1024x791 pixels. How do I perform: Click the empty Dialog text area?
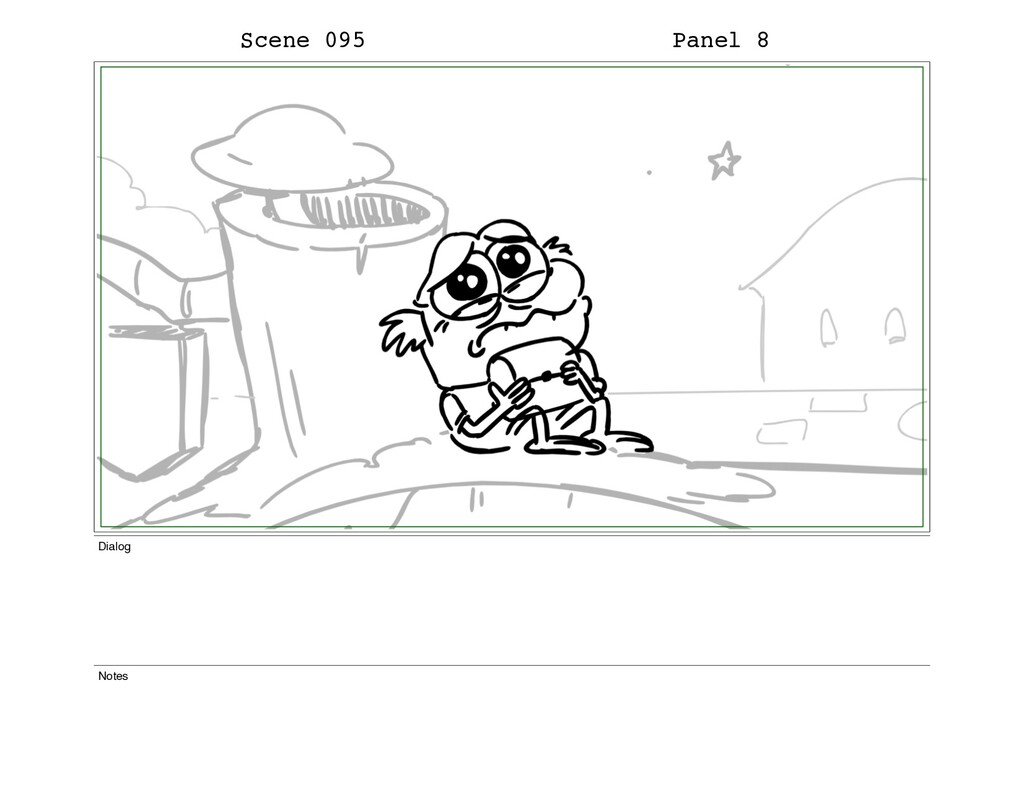tap(512, 607)
